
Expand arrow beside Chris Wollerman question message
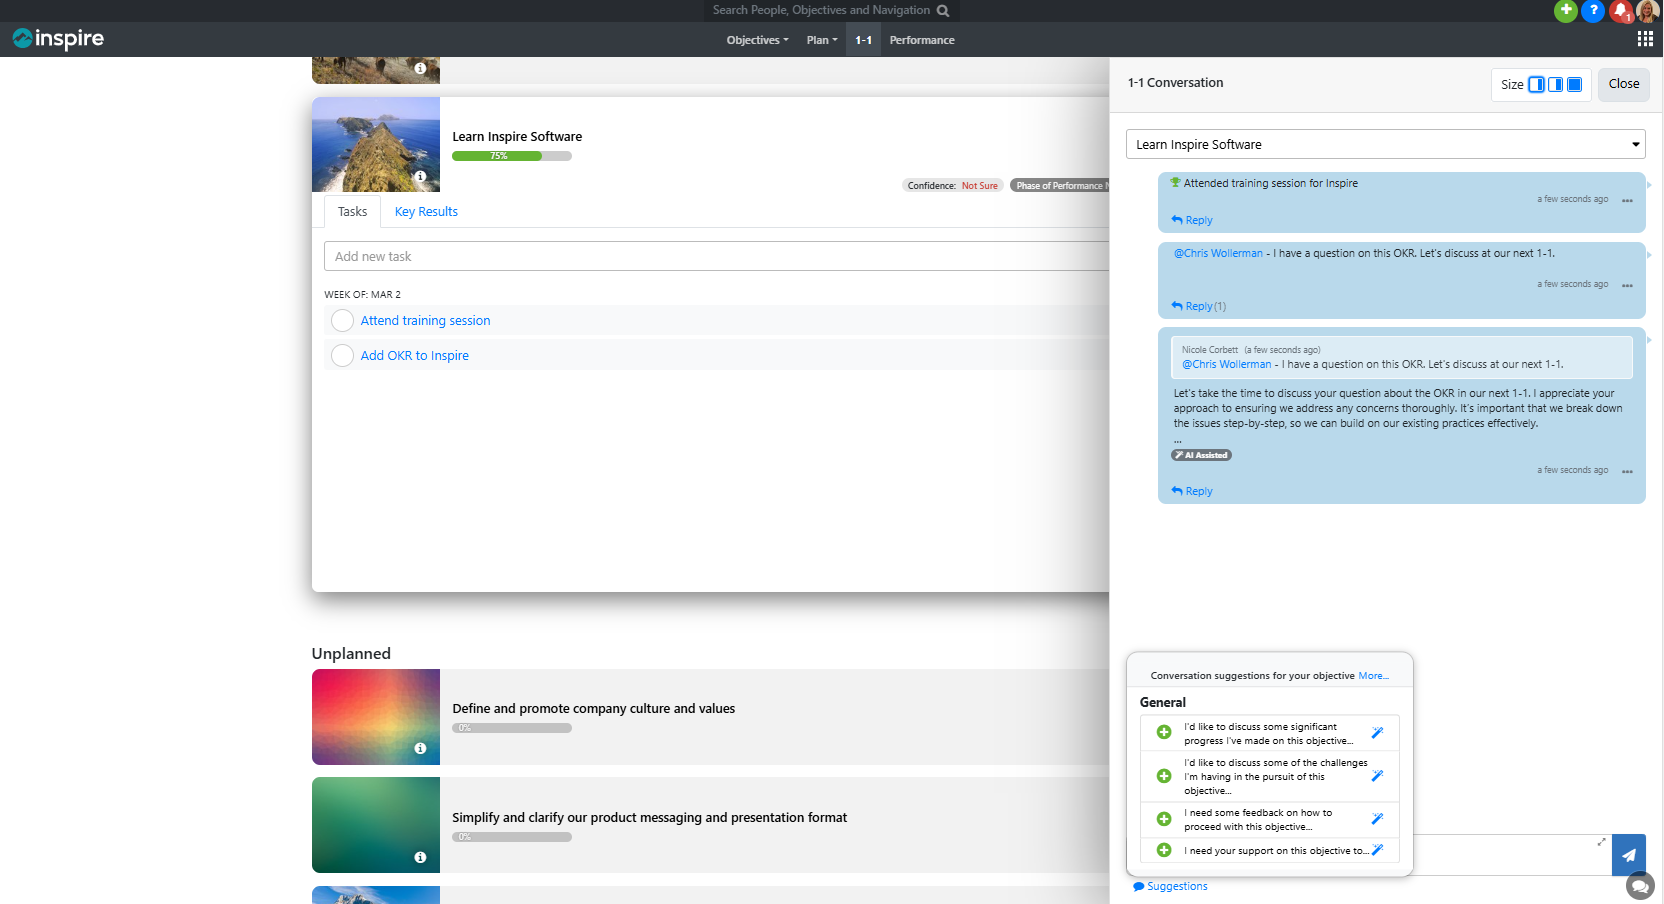[1649, 255]
